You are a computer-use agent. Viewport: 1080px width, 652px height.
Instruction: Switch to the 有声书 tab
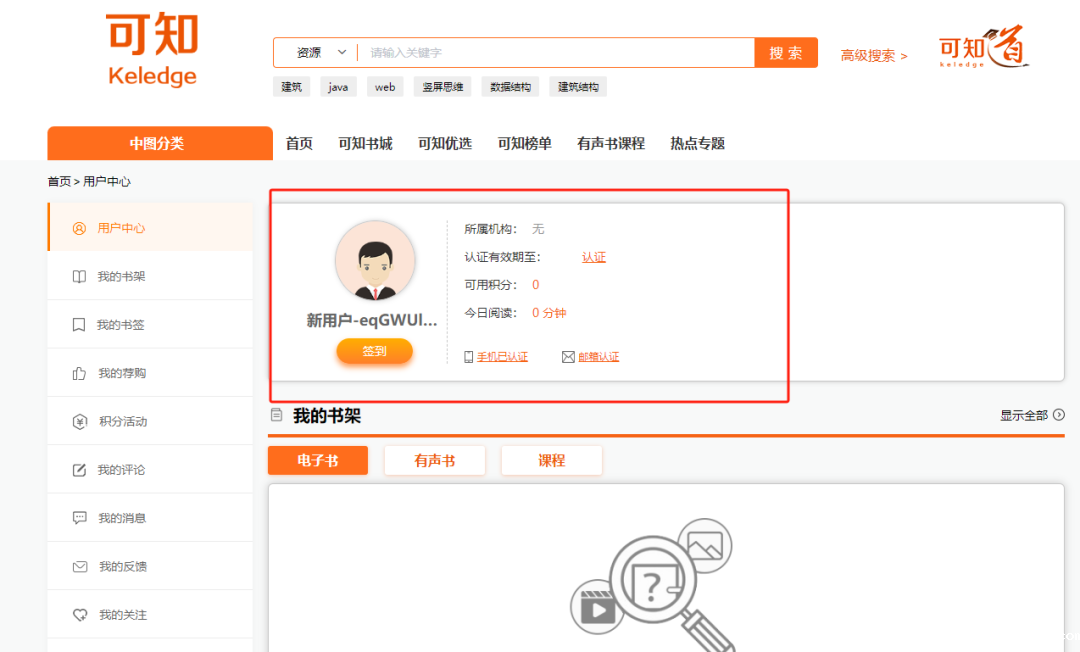tap(434, 461)
